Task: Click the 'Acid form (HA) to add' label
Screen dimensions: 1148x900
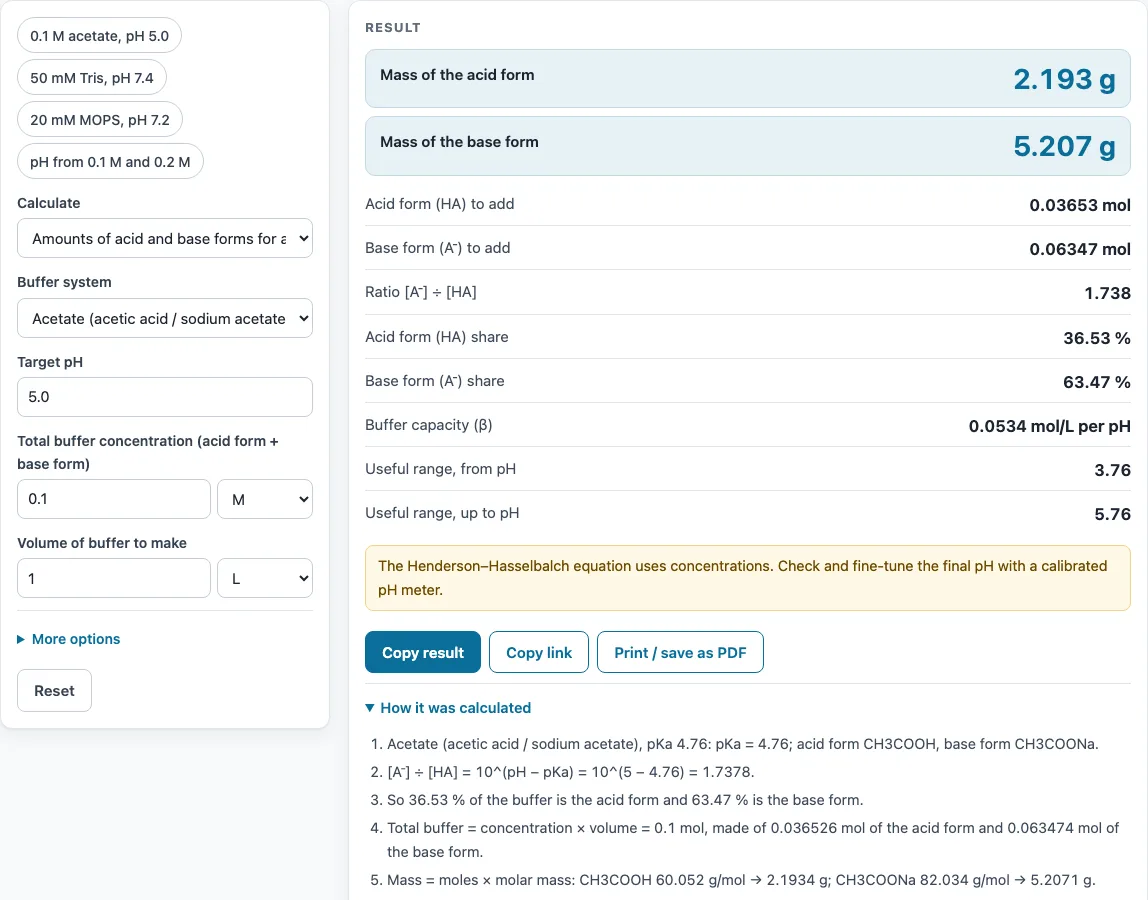Action: pyautogui.click(x=439, y=204)
